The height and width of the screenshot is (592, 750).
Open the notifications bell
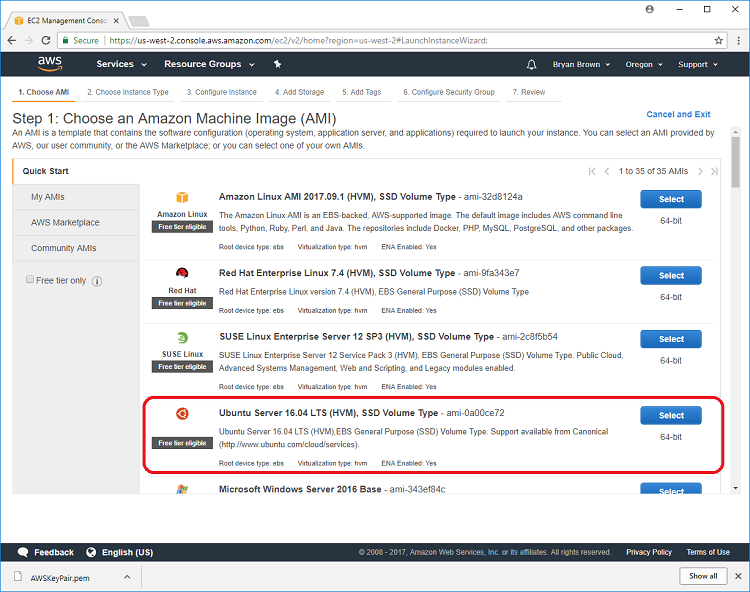tap(531, 65)
